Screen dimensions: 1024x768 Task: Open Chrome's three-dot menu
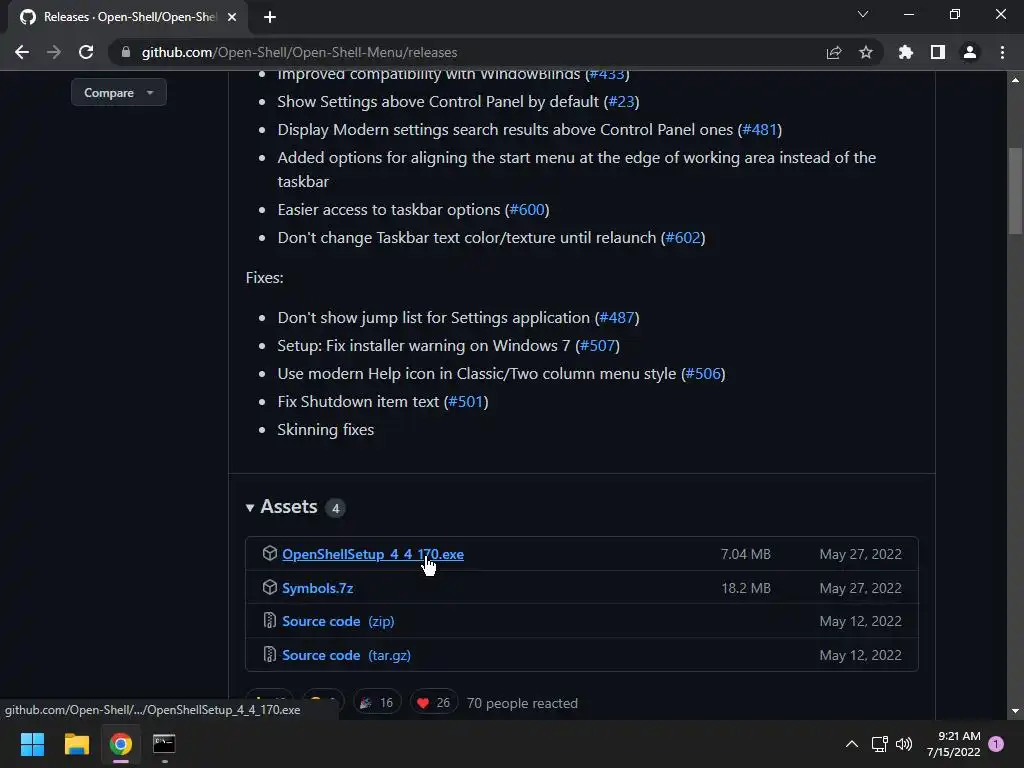pyautogui.click(x=1002, y=52)
